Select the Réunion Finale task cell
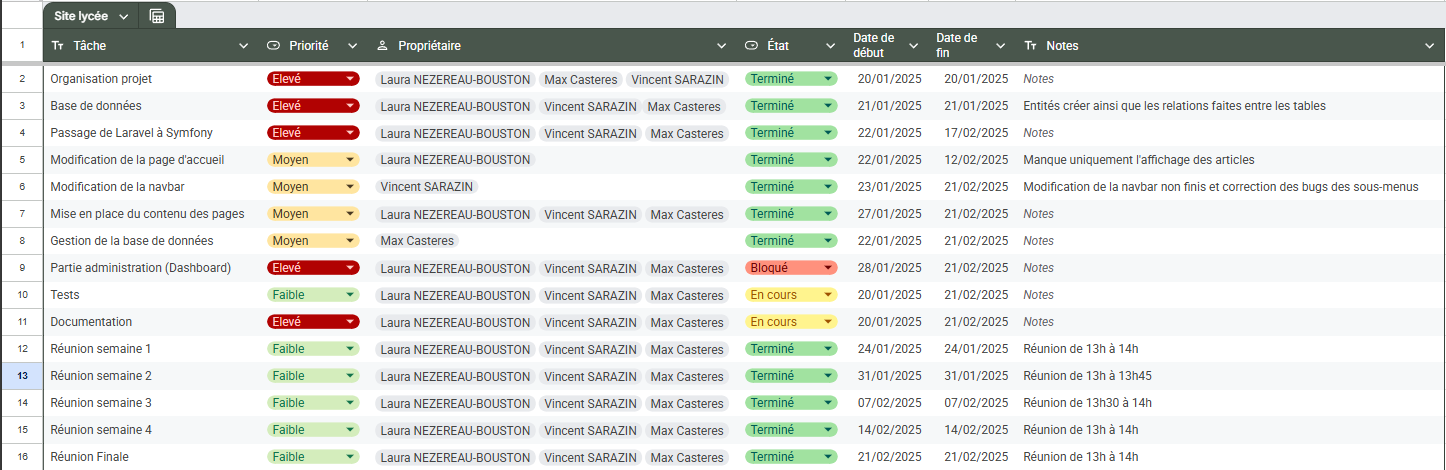The height and width of the screenshot is (470, 1446). click(x=150, y=457)
